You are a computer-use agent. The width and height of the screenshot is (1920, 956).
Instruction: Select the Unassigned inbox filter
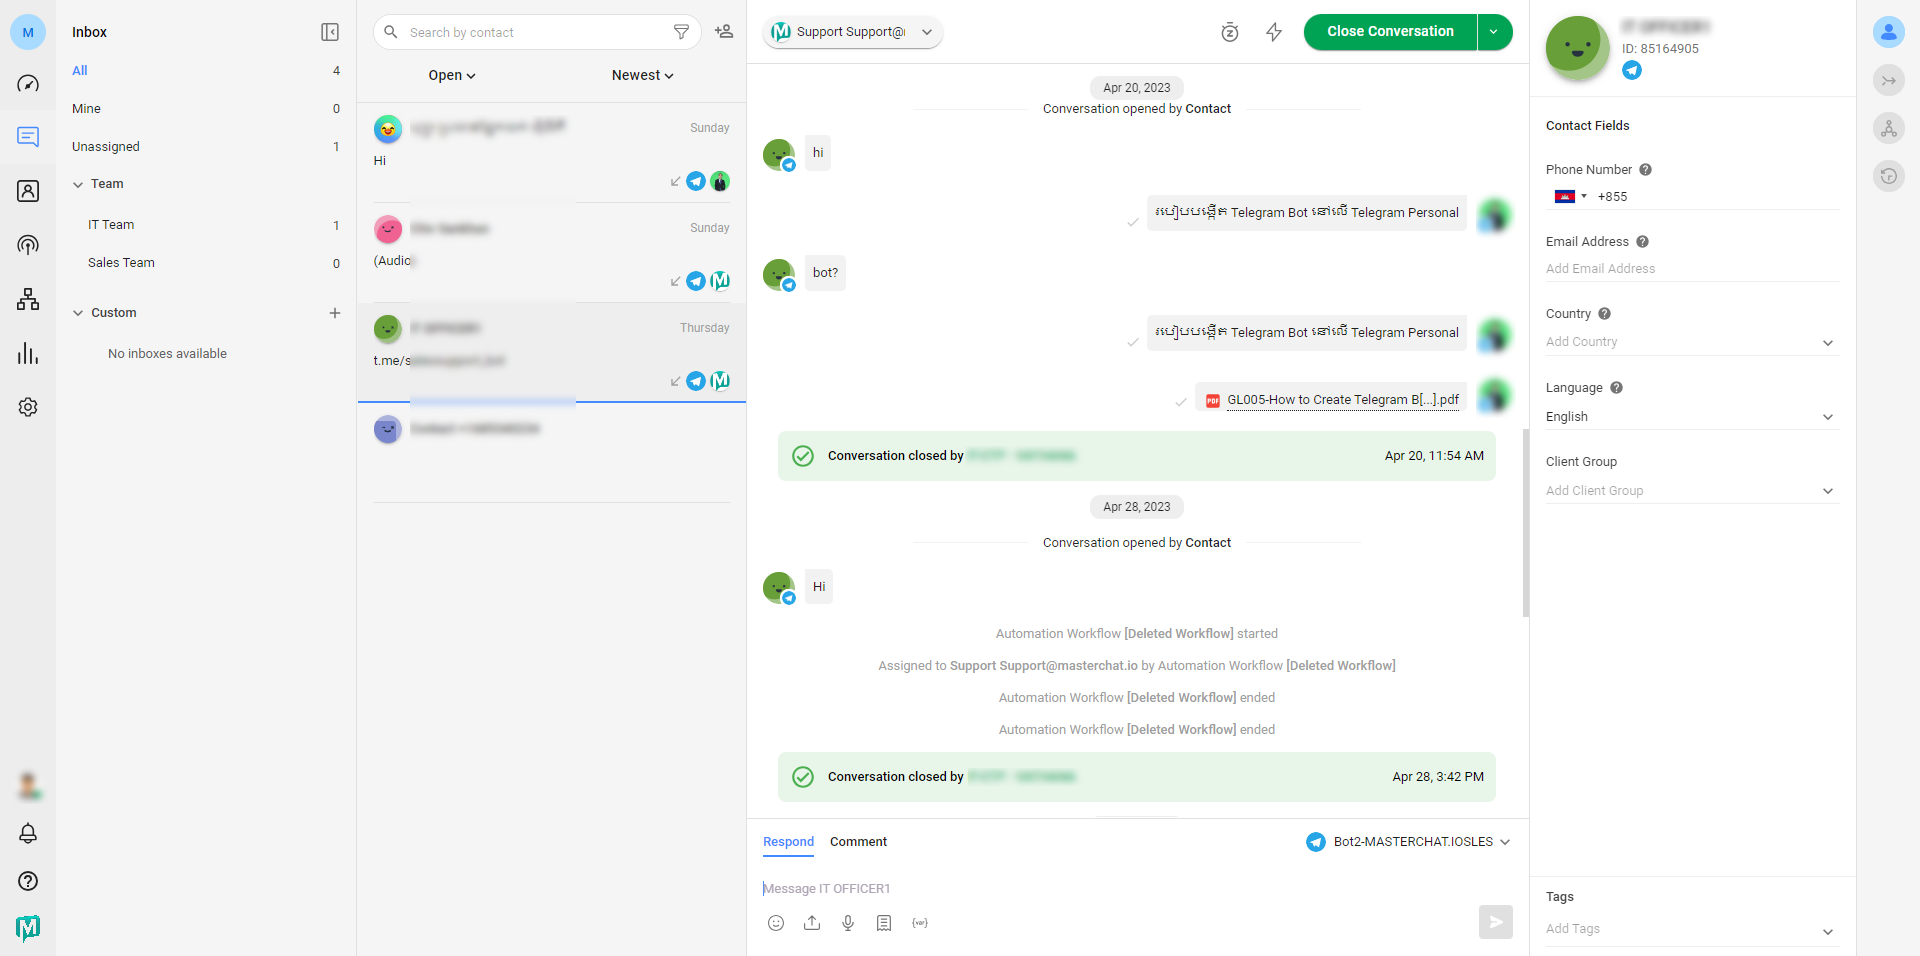coord(205,147)
